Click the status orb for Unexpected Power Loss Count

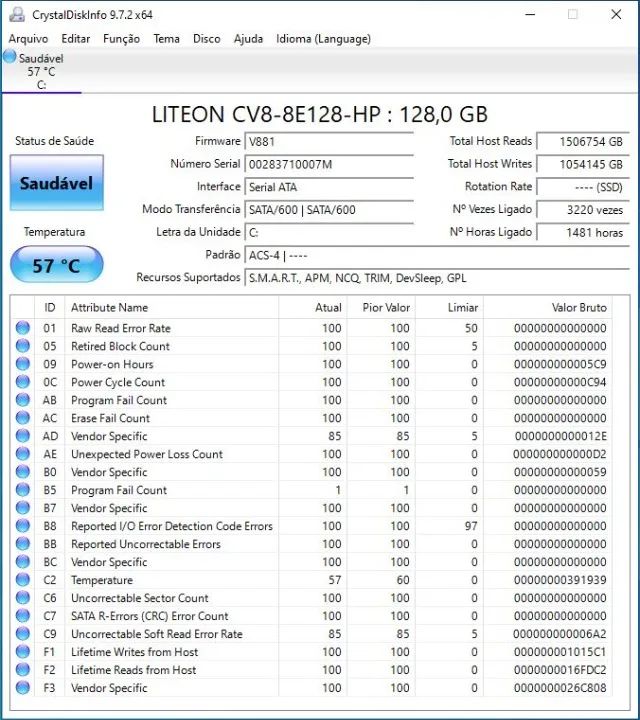tap(22, 454)
